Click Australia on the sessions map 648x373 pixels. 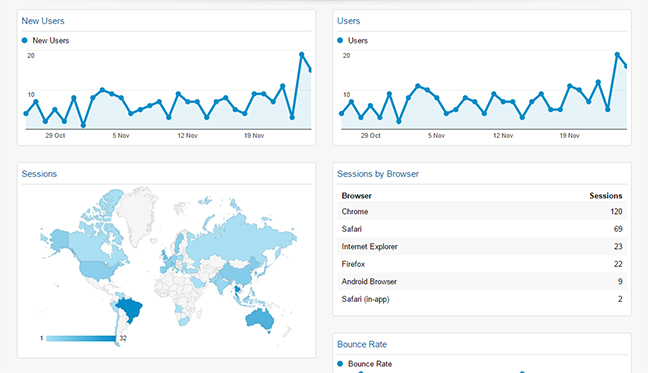[x=260, y=319]
